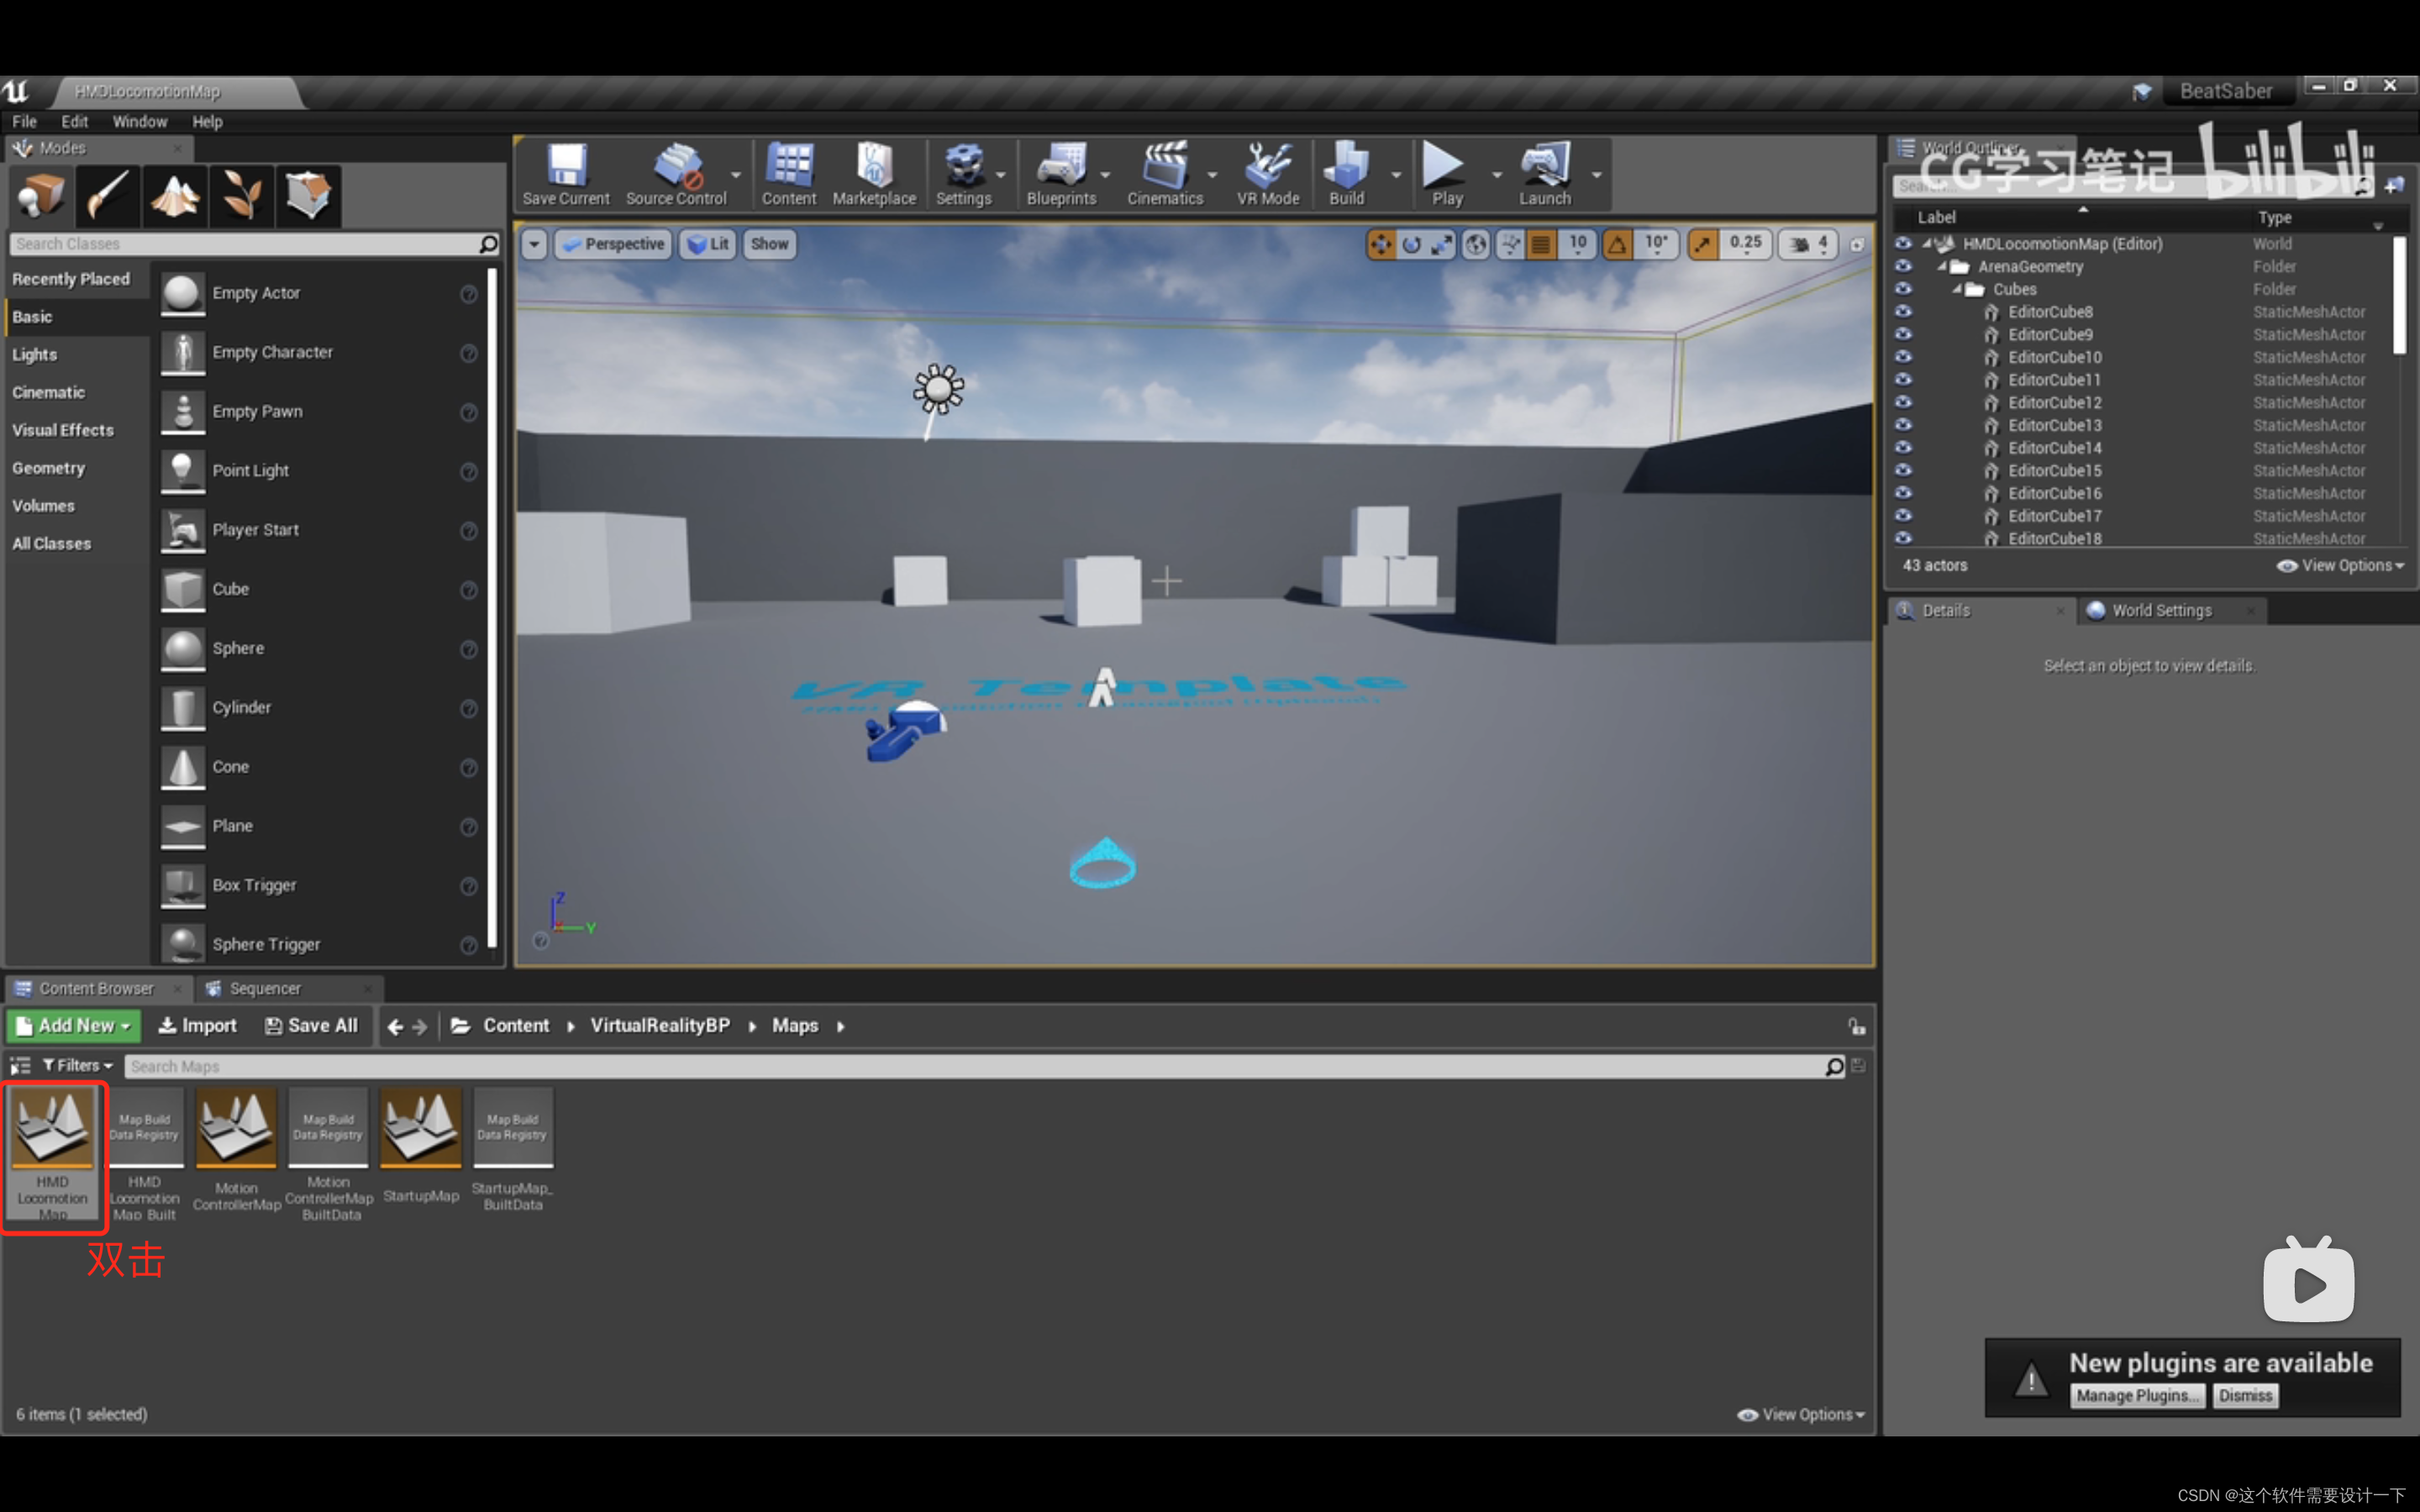Toggle visibility of EditorCube12 actor

click(x=1902, y=402)
